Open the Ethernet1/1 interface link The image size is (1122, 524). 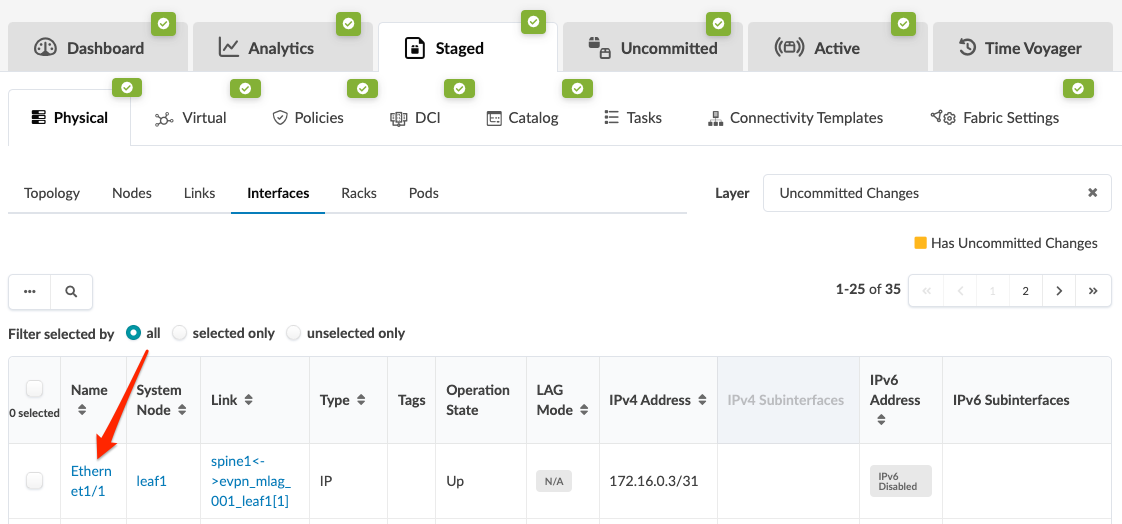click(91, 481)
